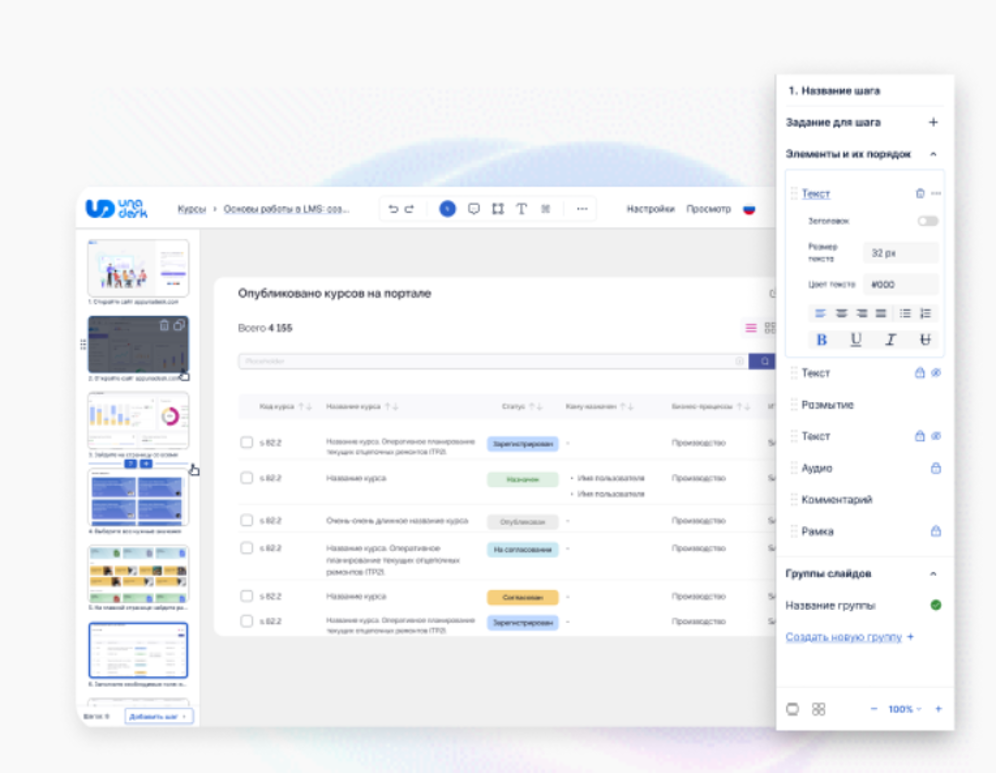Toggle the Заголовок switch

928,221
